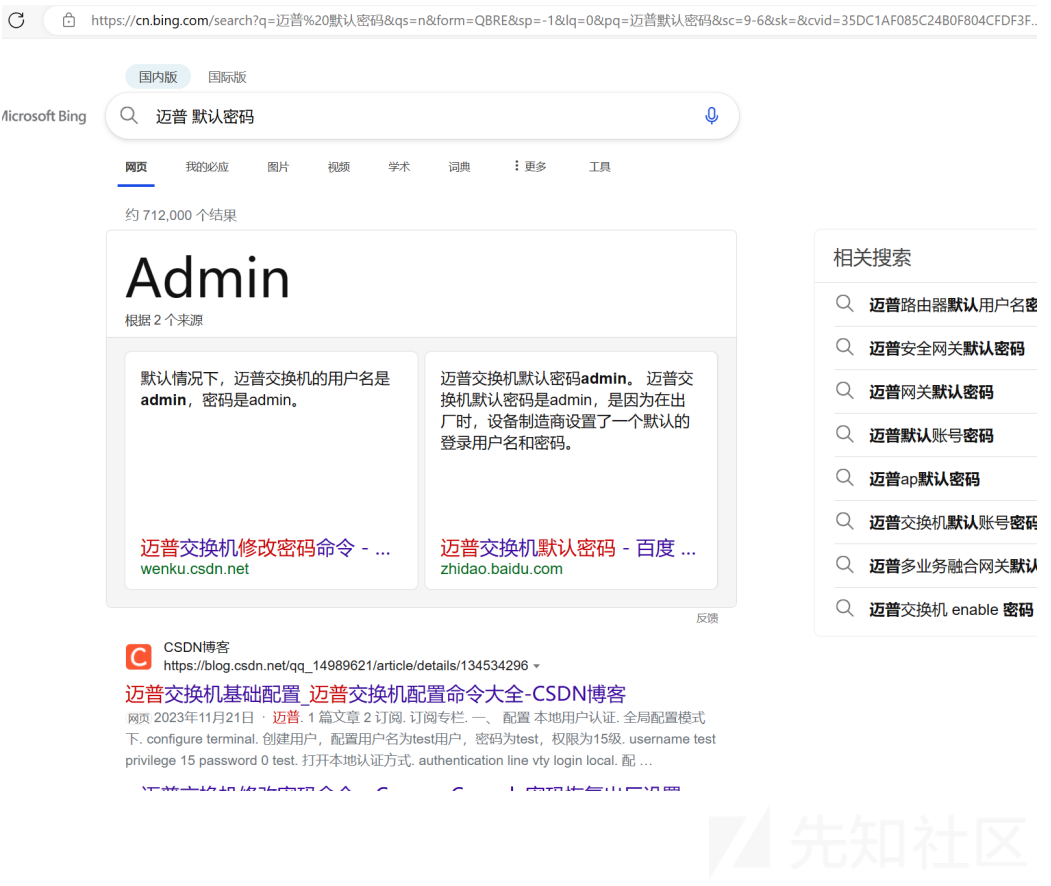Select the 国内版 toggle

coord(158,77)
